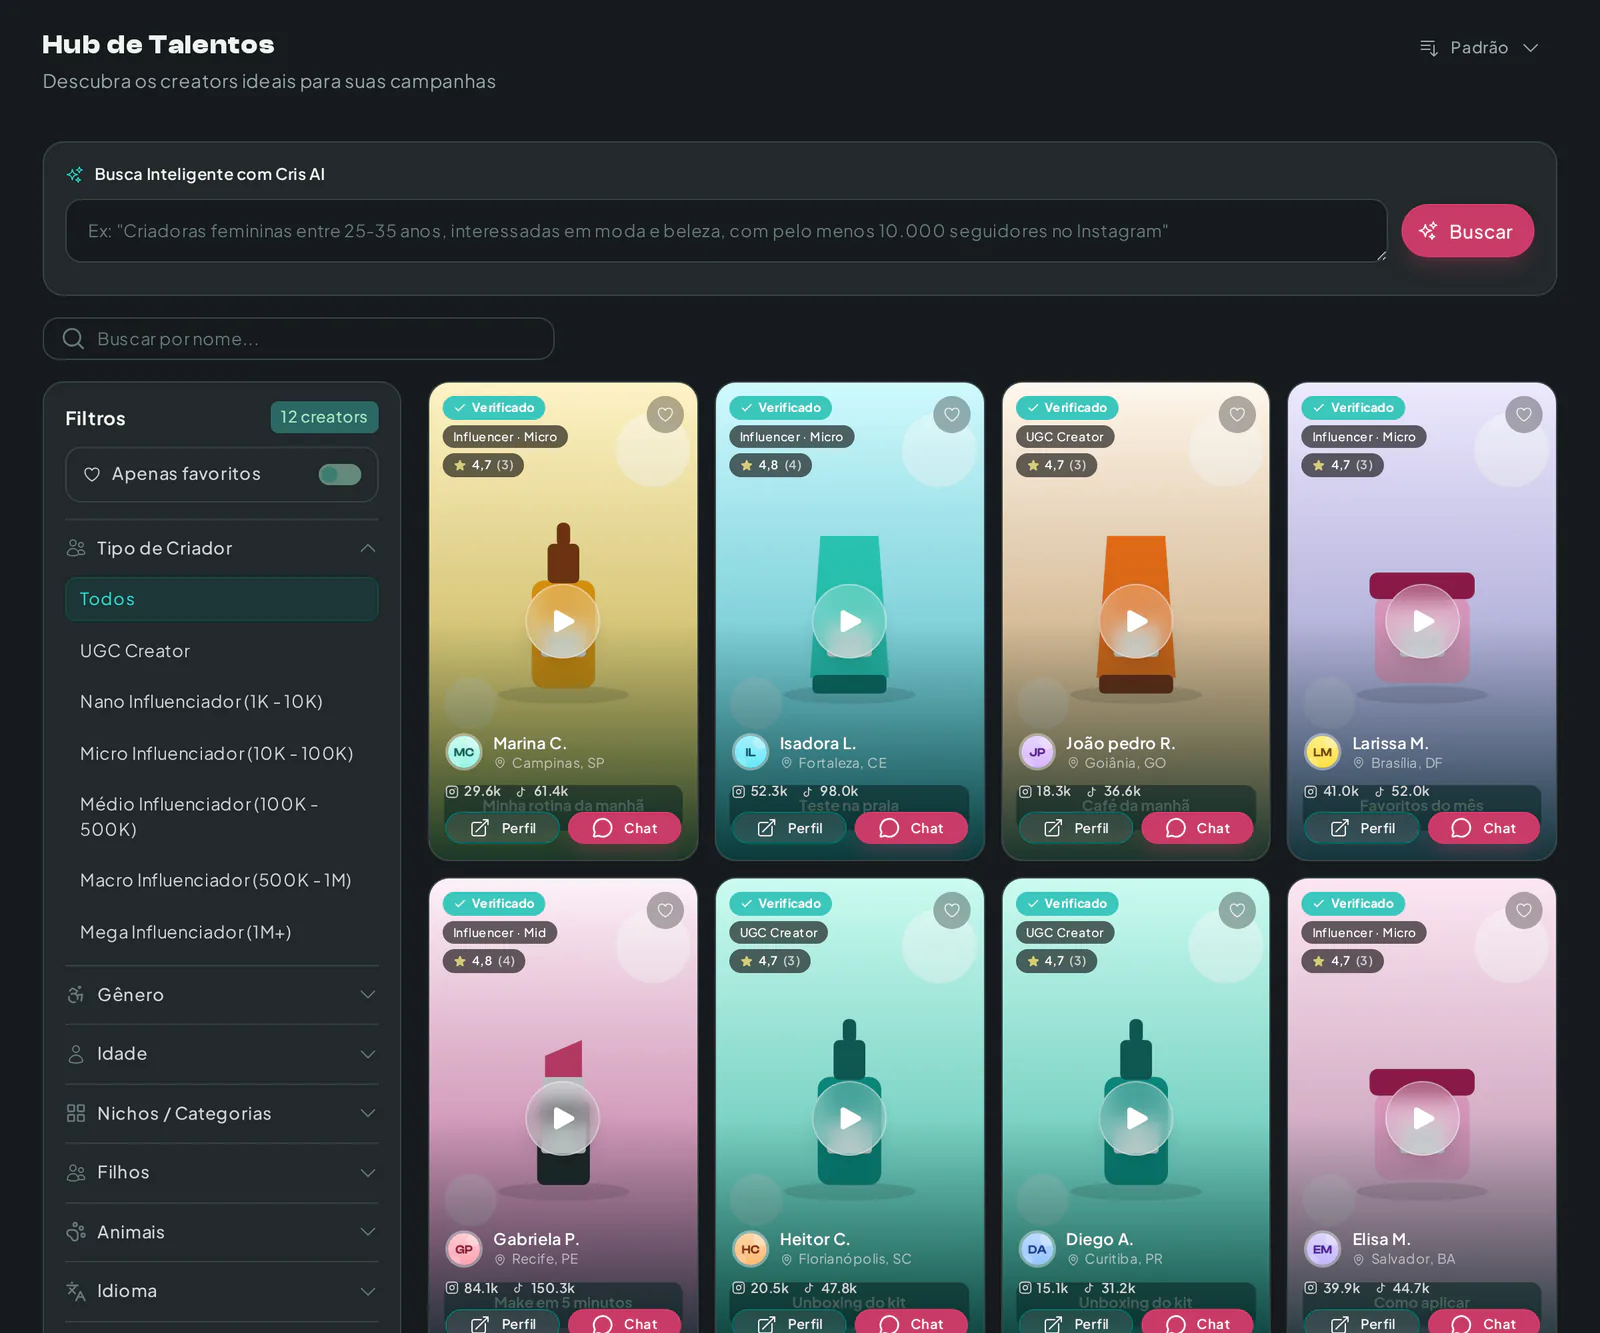Play Elisa M.'s video preview
This screenshot has height=1333, width=1600.
(x=1422, y=1118)
